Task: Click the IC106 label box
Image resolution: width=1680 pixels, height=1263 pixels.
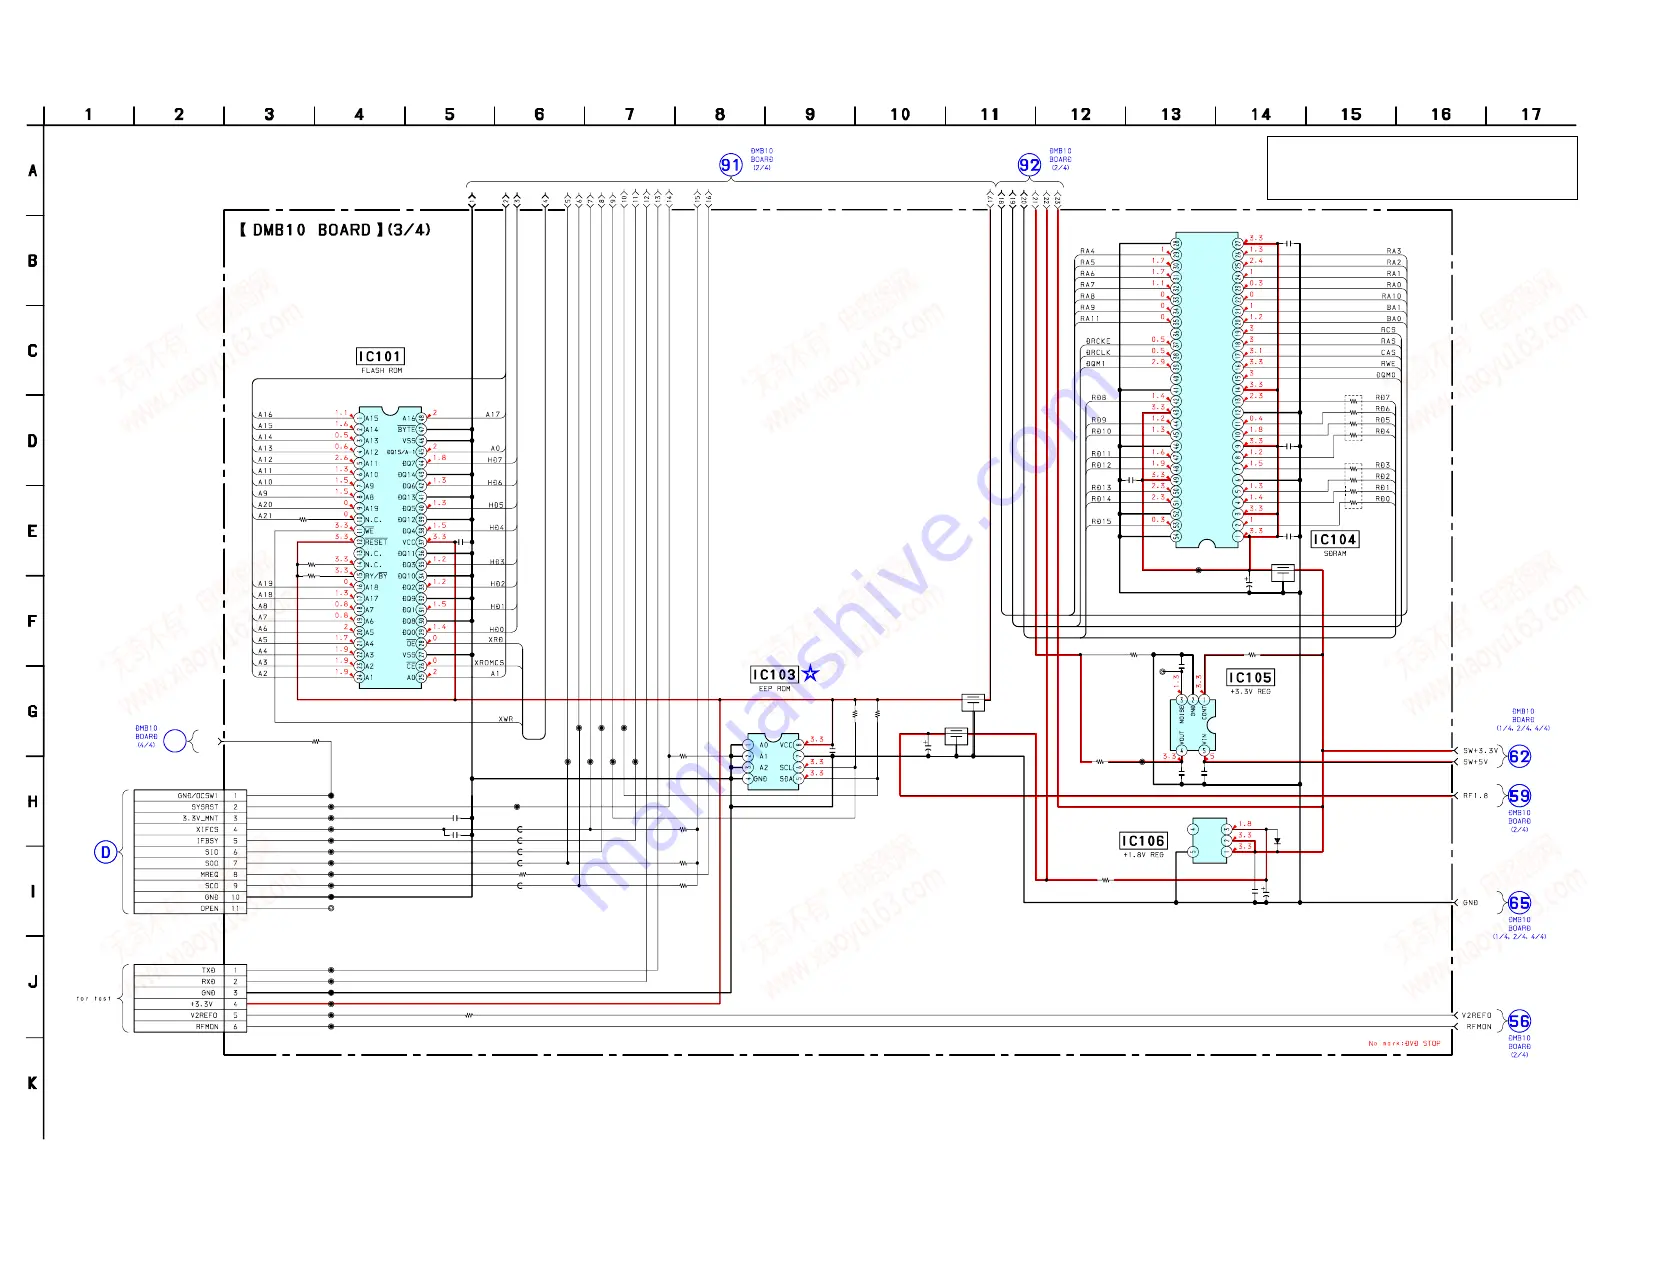Action: 1143,841
